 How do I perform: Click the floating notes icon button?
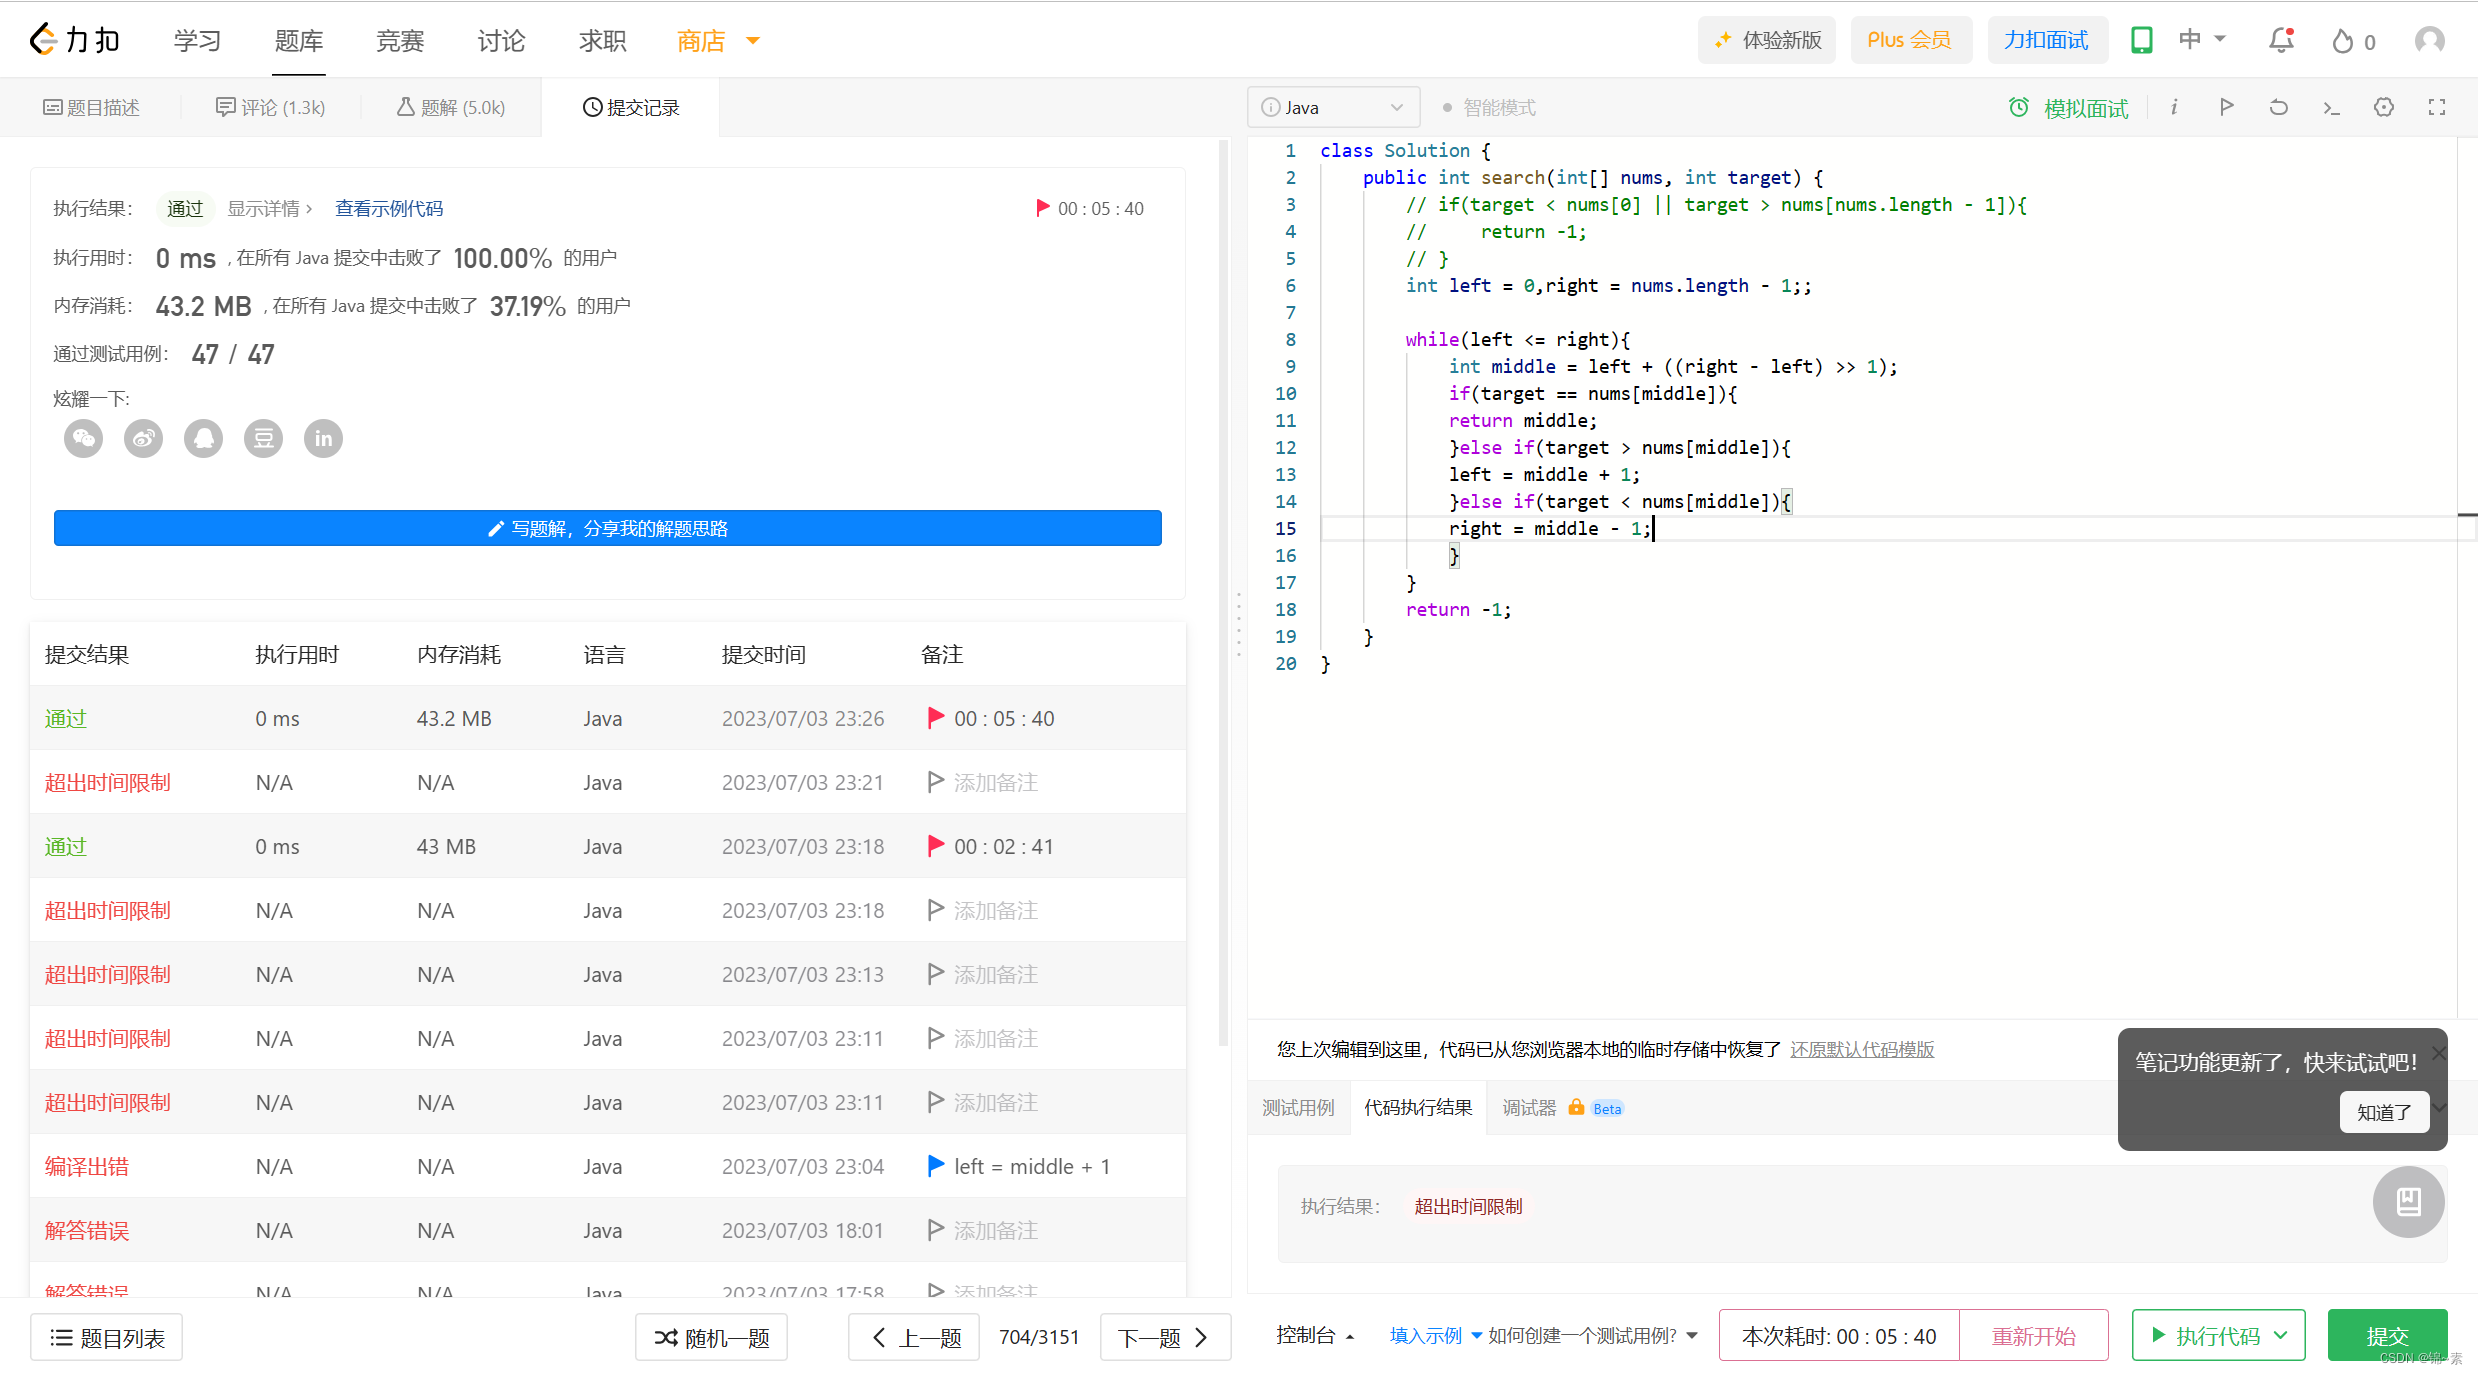[x=2408, y=1201]
